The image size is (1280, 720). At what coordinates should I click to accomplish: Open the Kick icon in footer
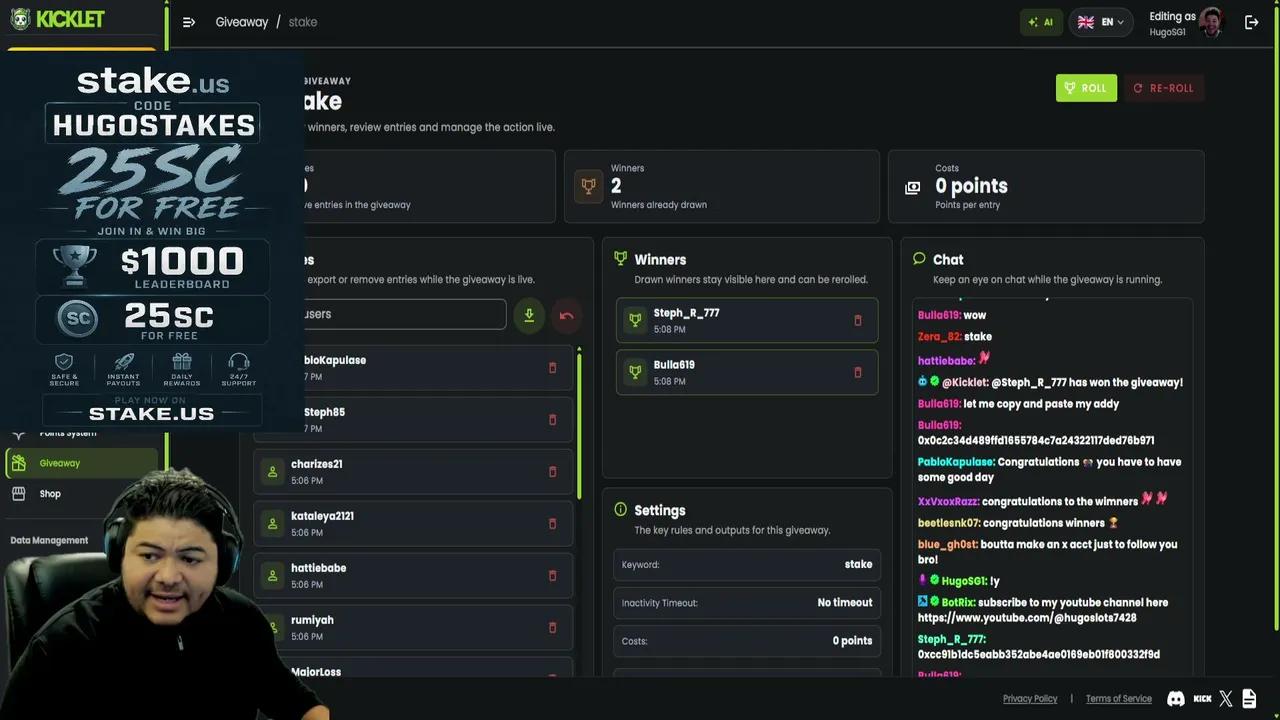1202,699
